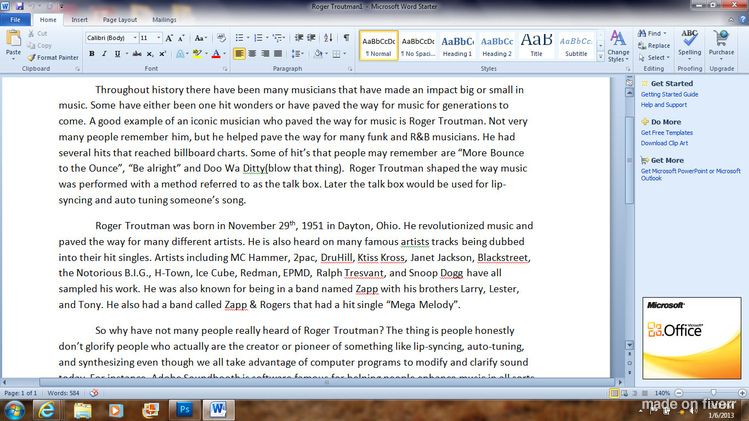This screenshot has height=421, width=749.
Task: Run Spelling check
Action: point(689,44)
